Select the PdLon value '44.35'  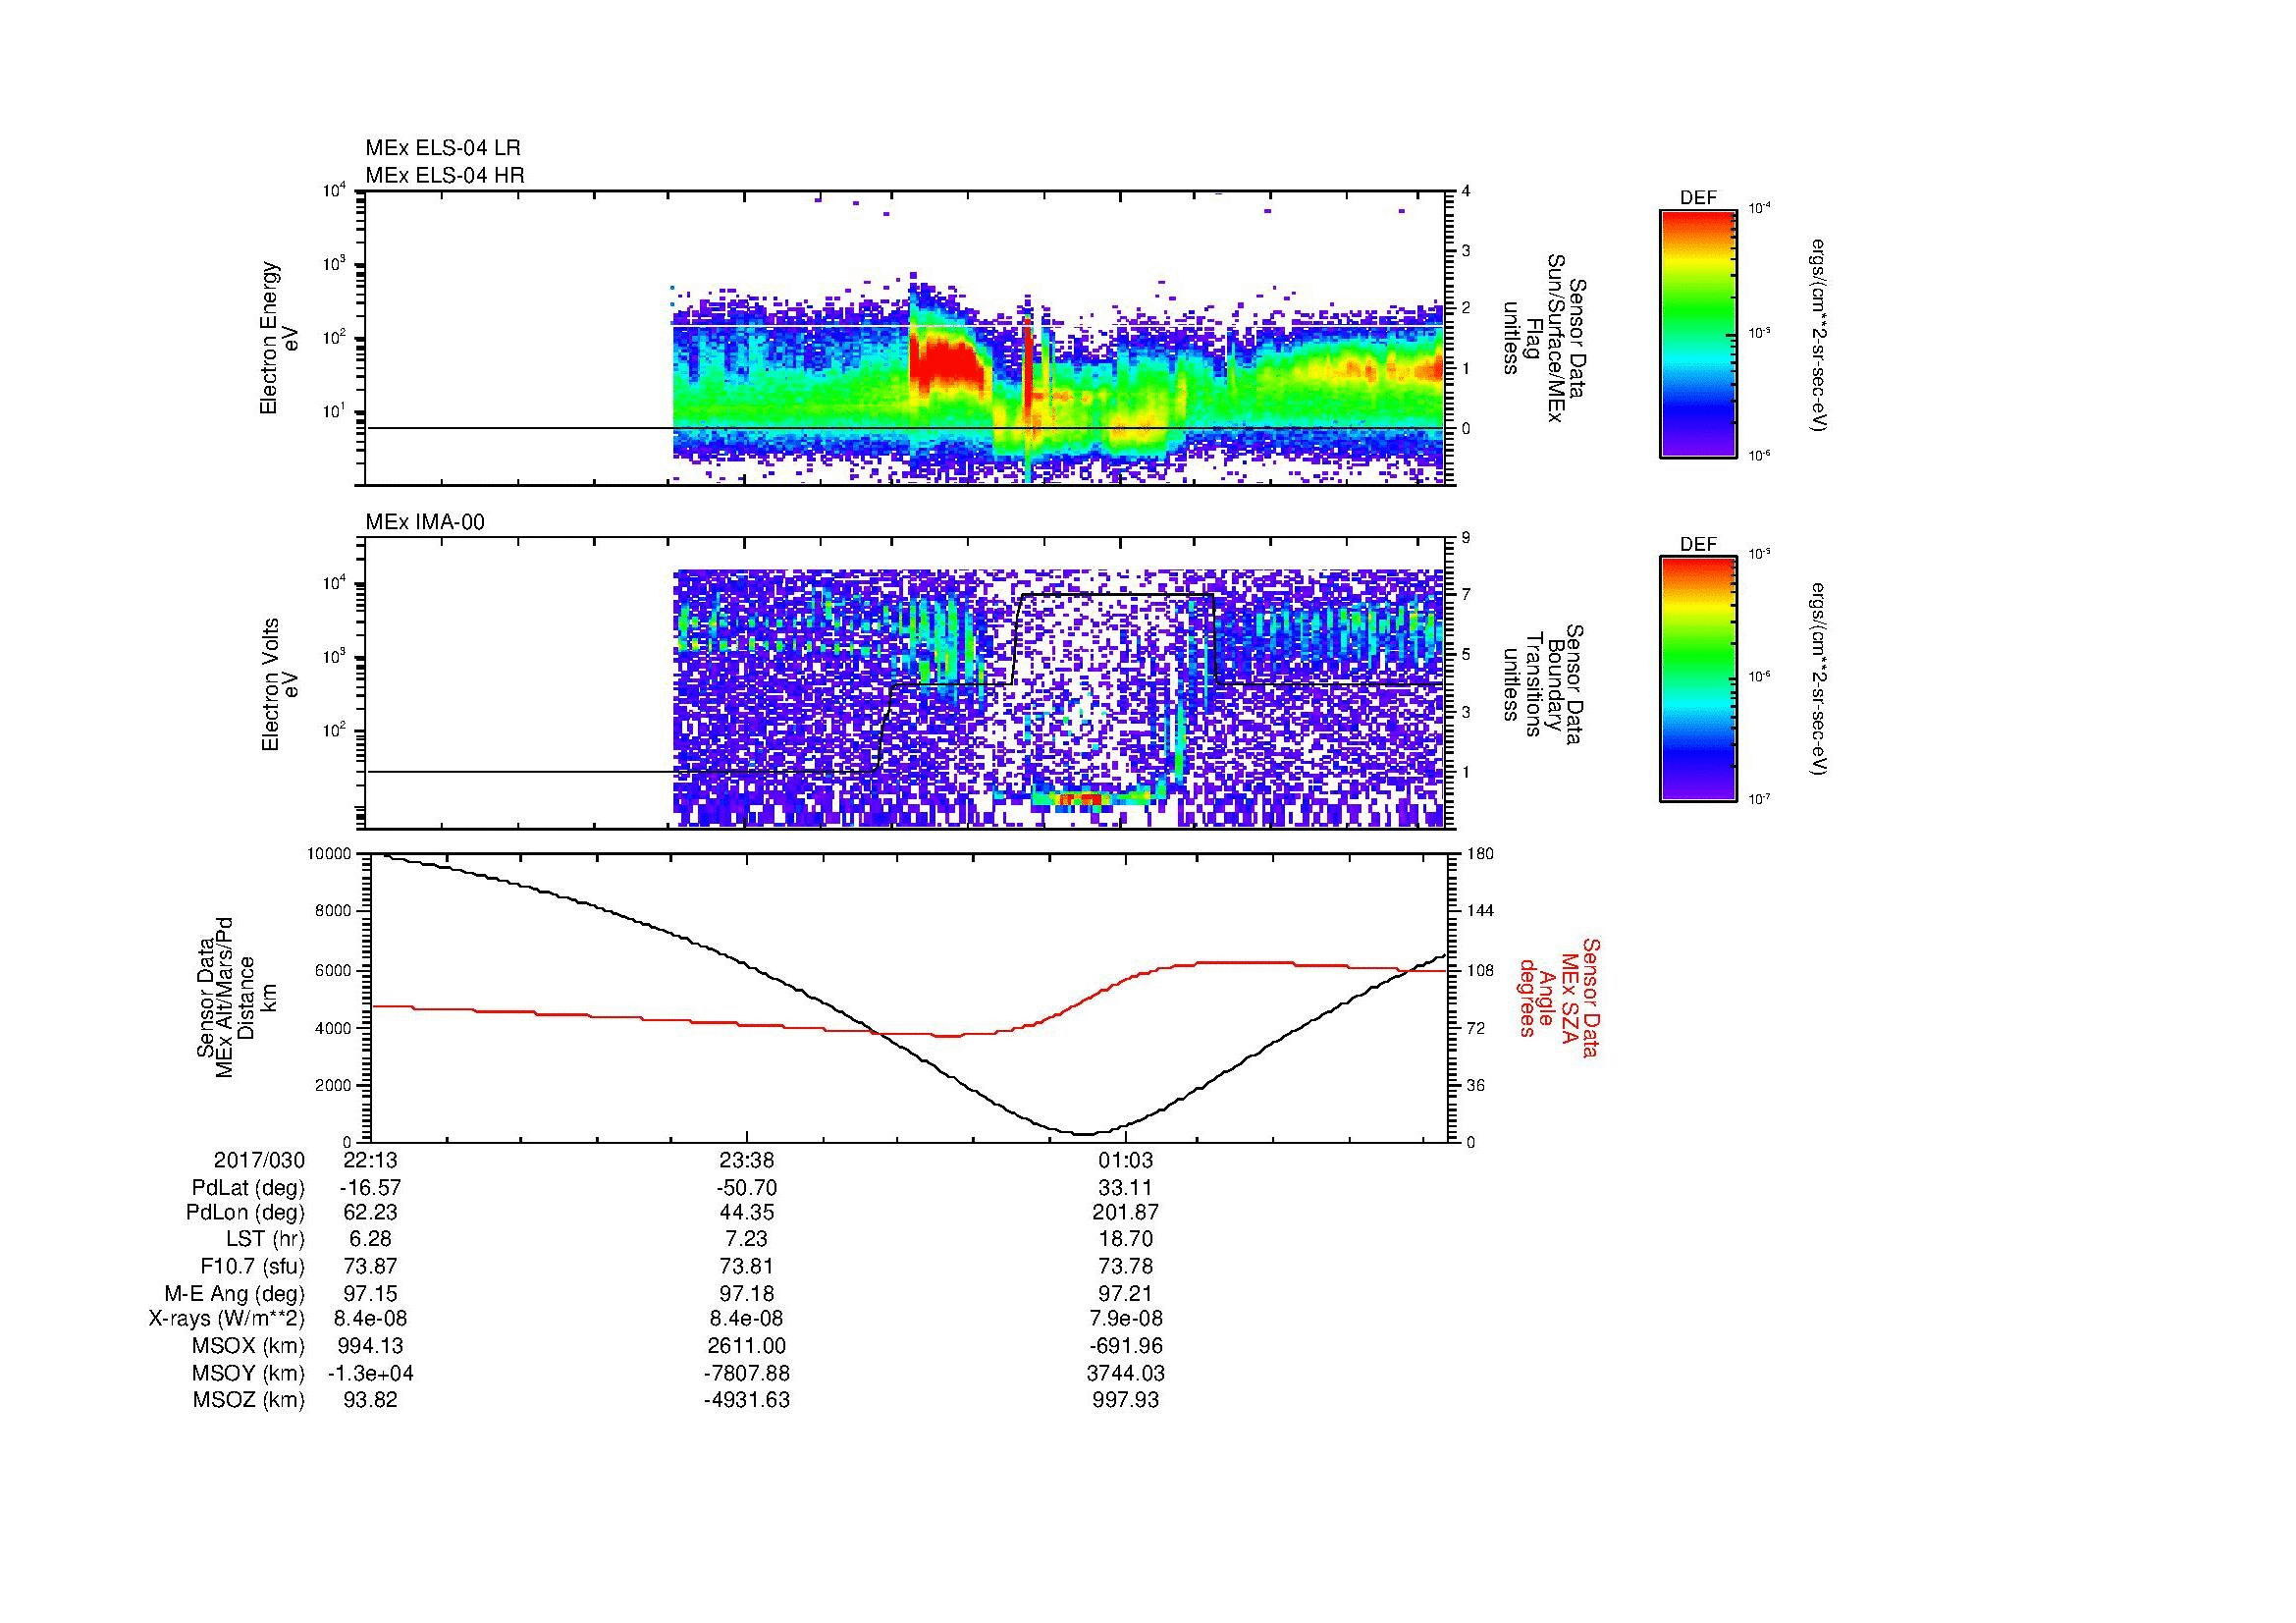pyautogui.click(x=747, y=1212)
